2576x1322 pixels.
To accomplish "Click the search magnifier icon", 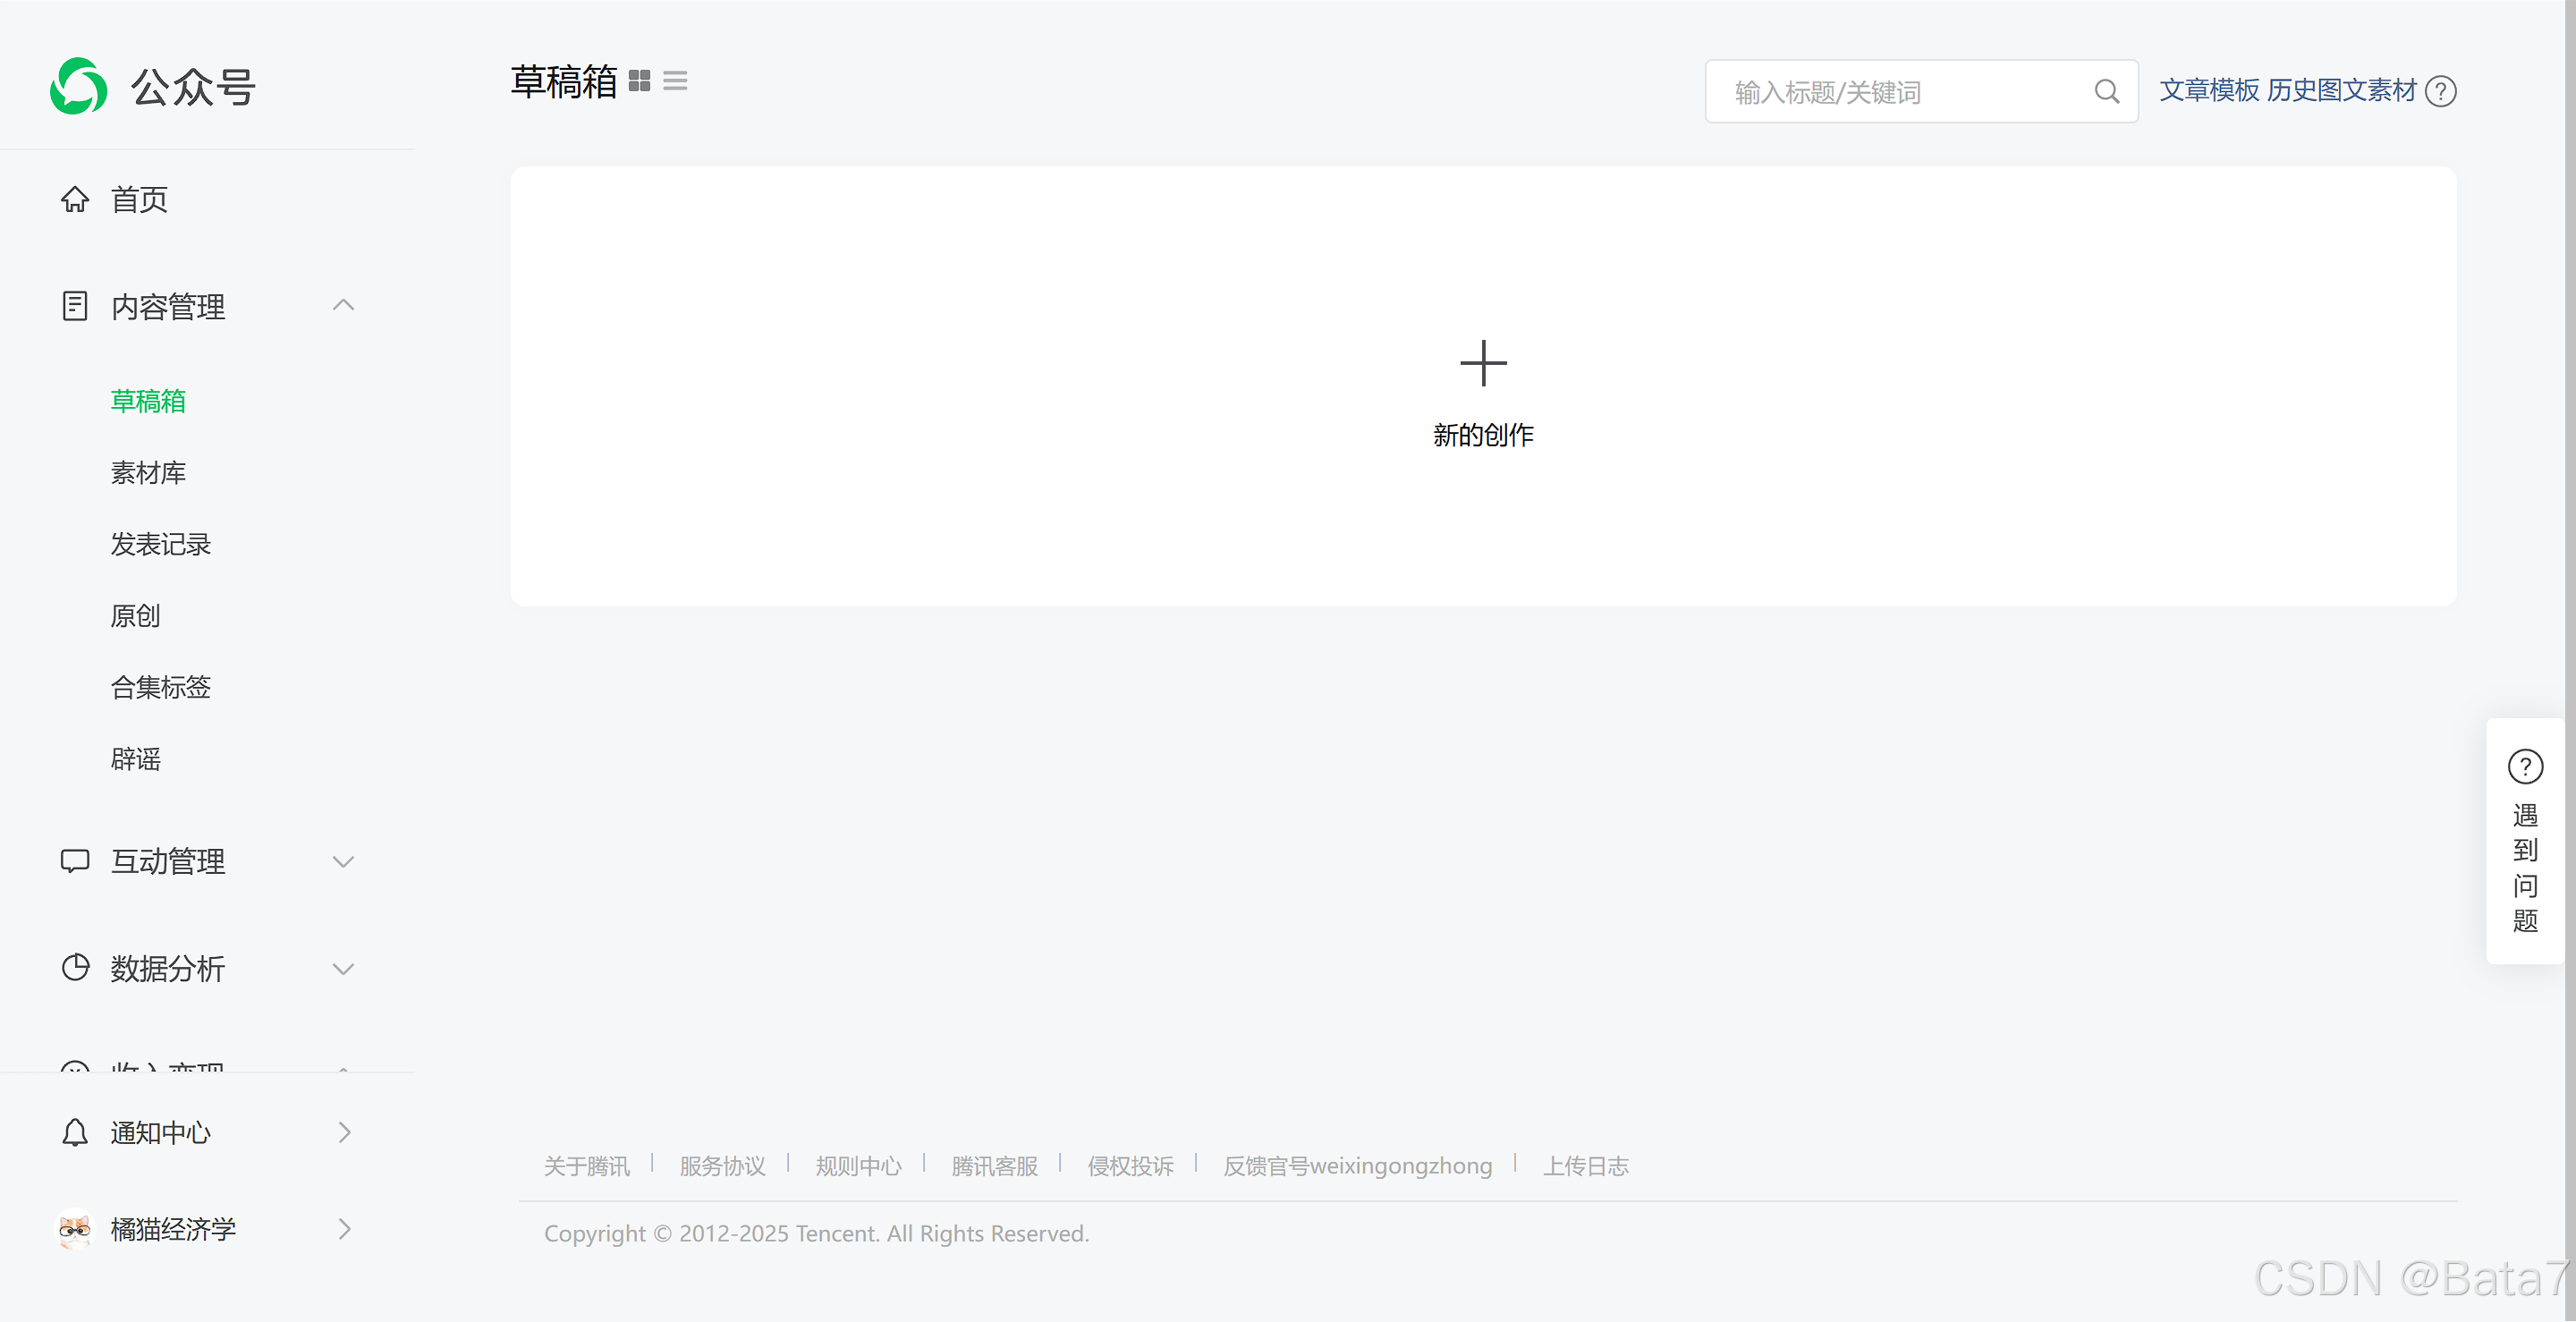I will 2106,92.
